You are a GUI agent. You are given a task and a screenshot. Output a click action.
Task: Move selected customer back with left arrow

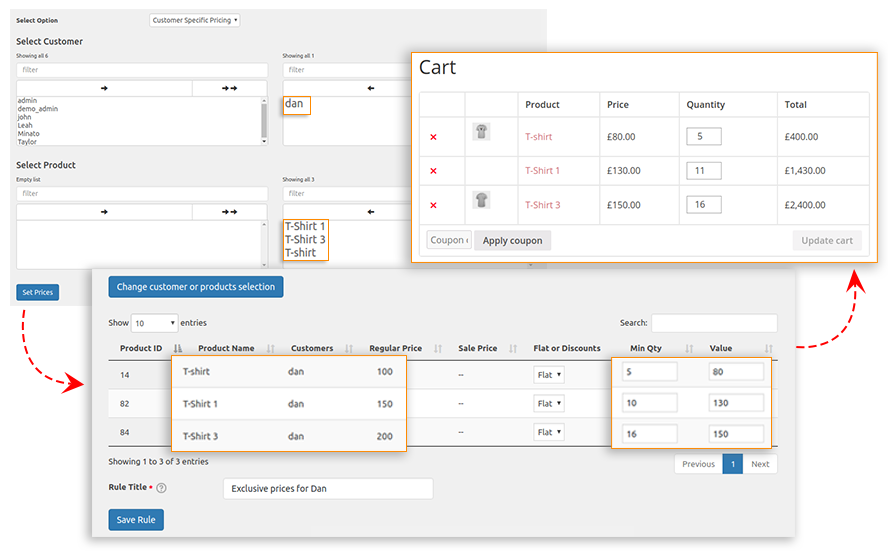(370, 88)
